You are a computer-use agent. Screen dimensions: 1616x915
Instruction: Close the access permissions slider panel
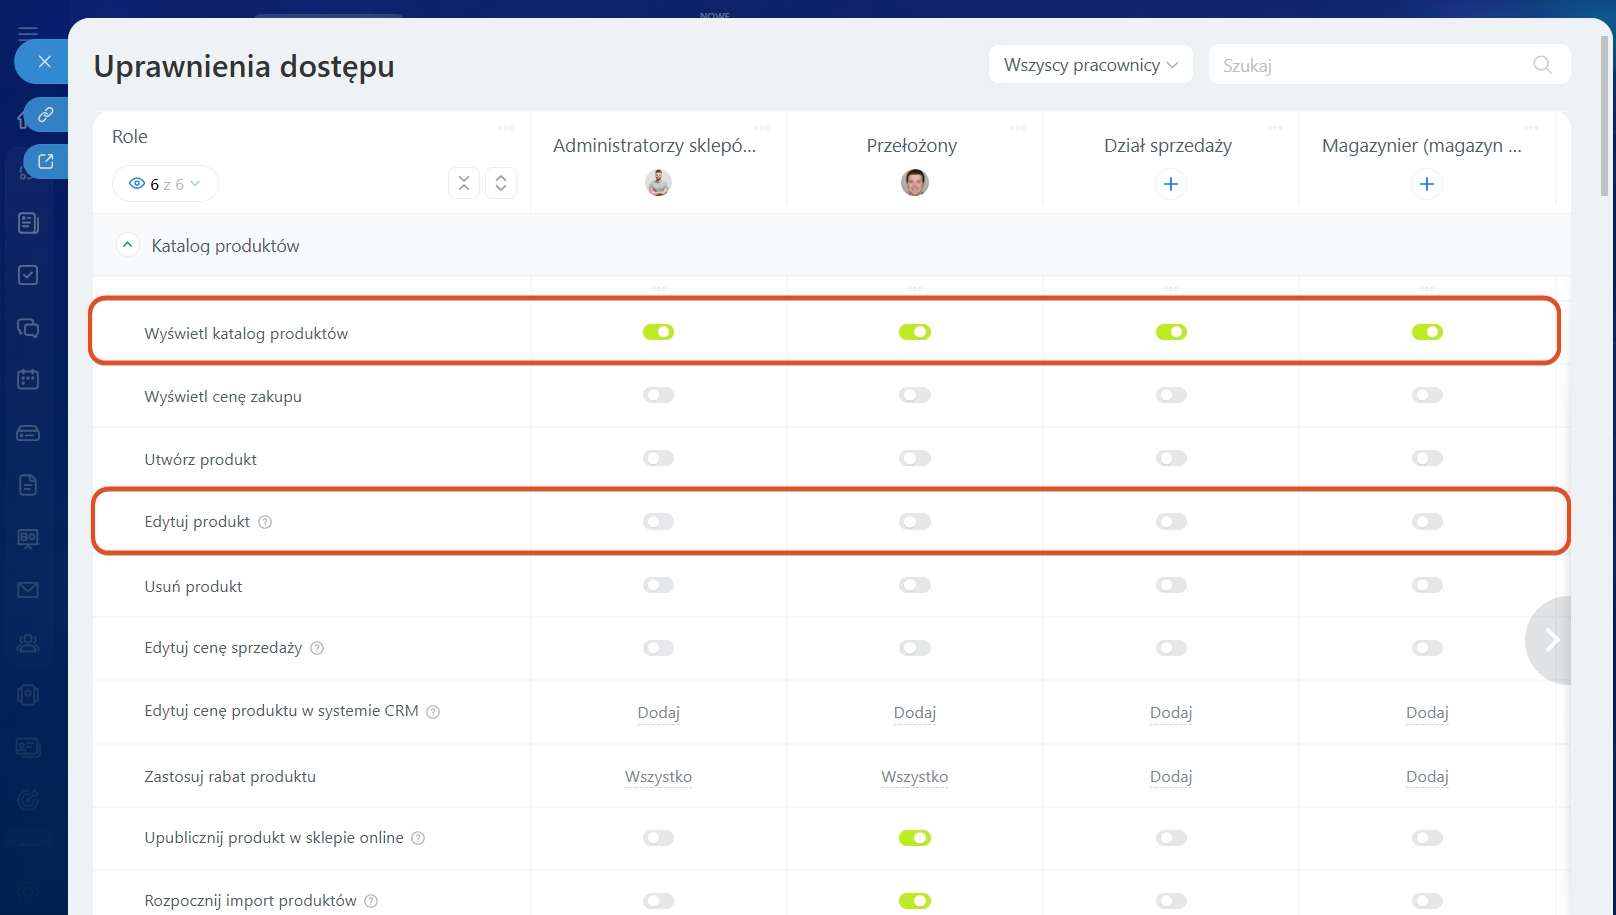tap(44, 62)
